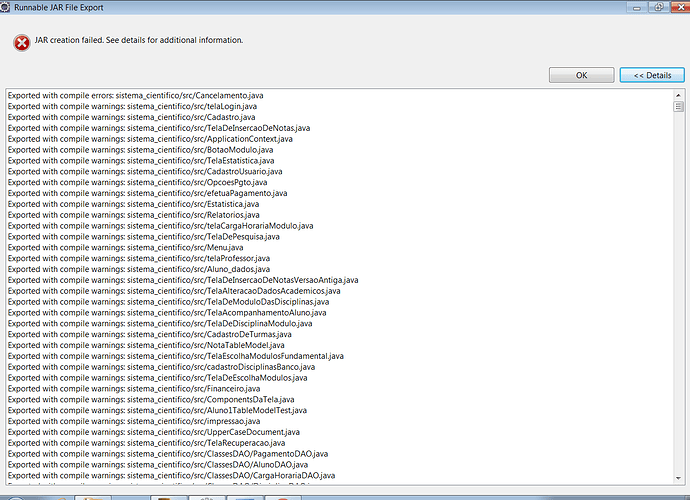Screen dimensions: 690x500
Task: Select the UpperCaseDocument.java warning line
Action: pyautogui.click(x=154, y=432)
